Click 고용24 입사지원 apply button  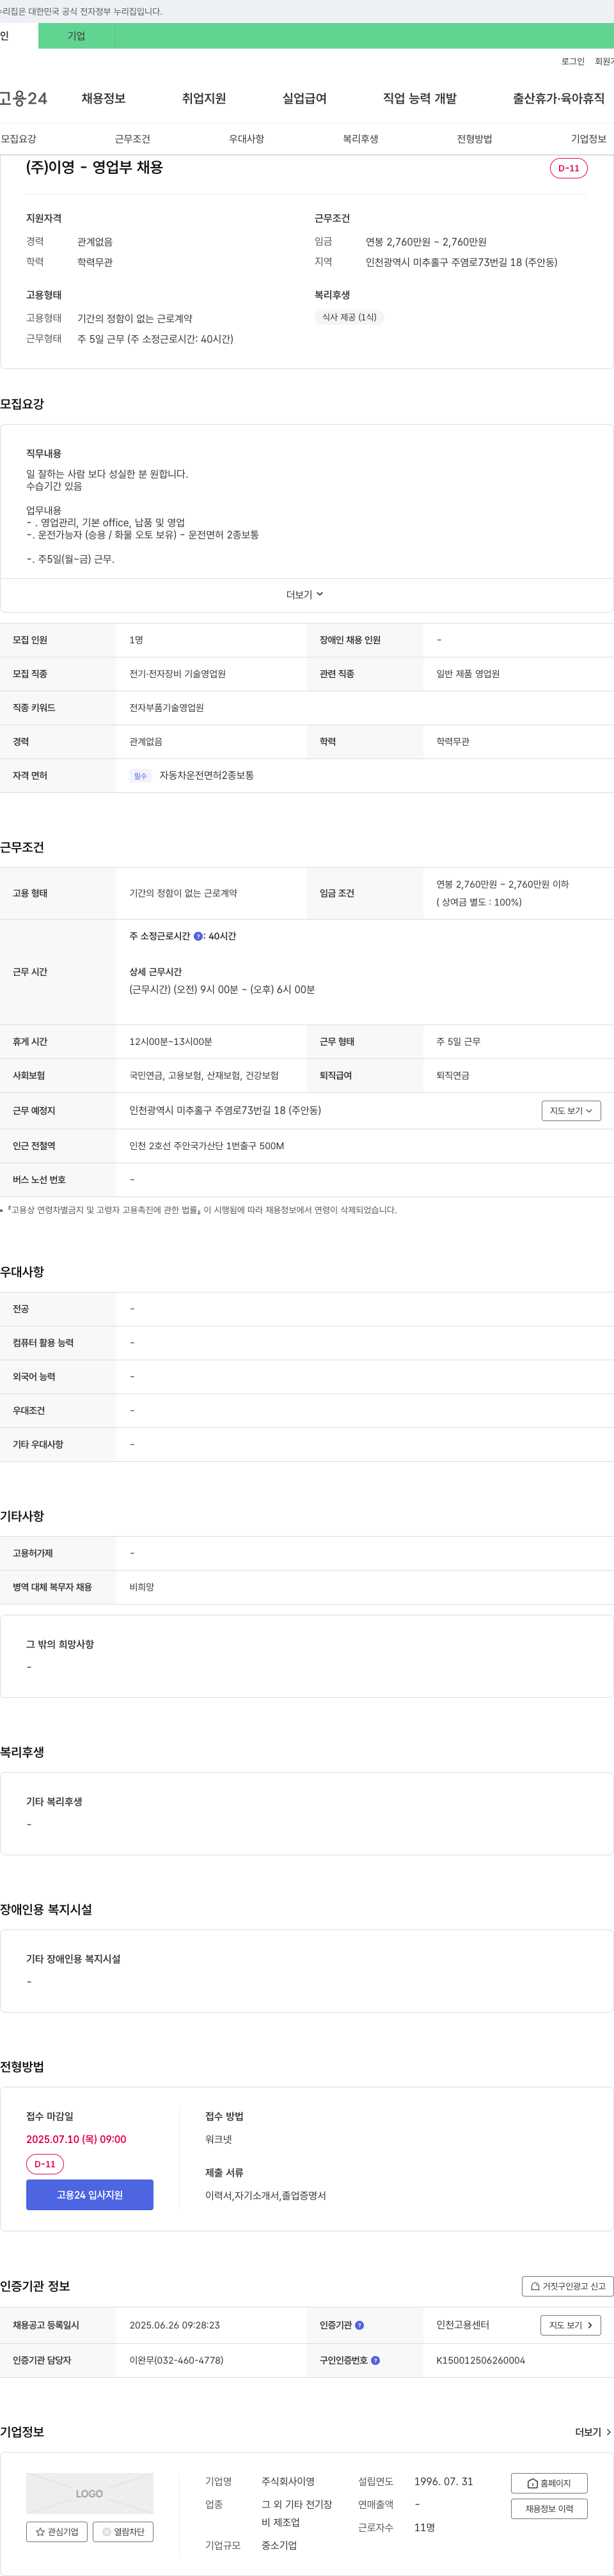(90, 2195)
